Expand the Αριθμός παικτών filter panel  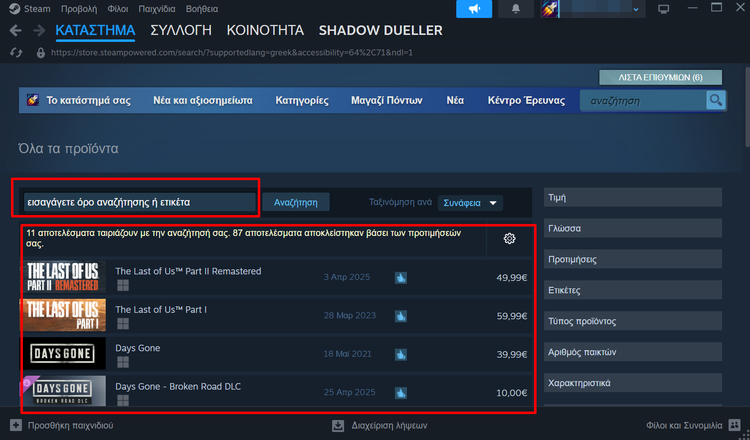[x=633, y=352]
